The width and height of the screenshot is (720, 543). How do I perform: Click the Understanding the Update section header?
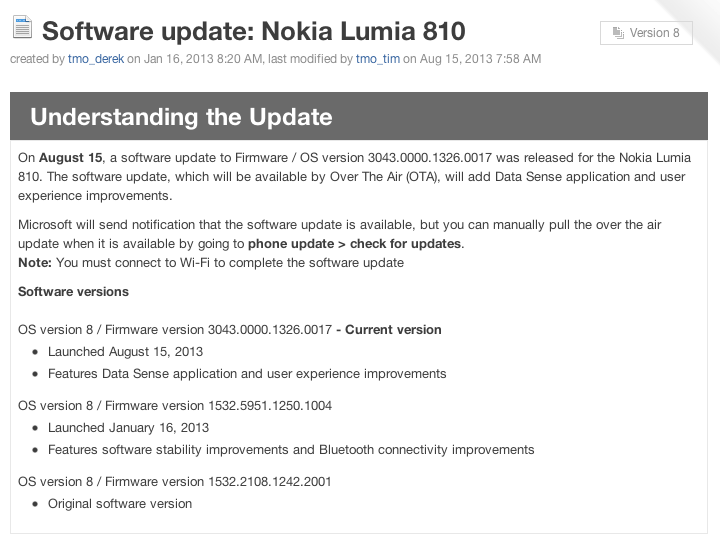(x=181, y=116)
